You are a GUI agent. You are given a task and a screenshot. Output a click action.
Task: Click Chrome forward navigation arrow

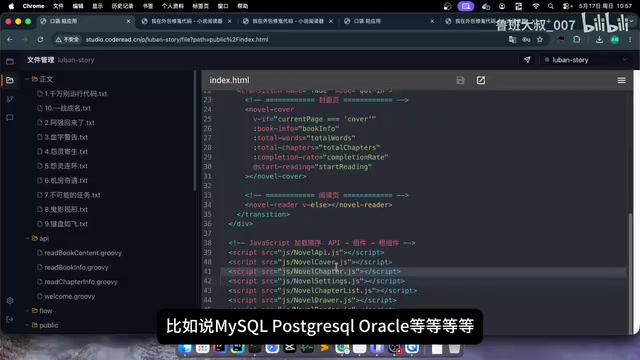[x=25, y=40]
